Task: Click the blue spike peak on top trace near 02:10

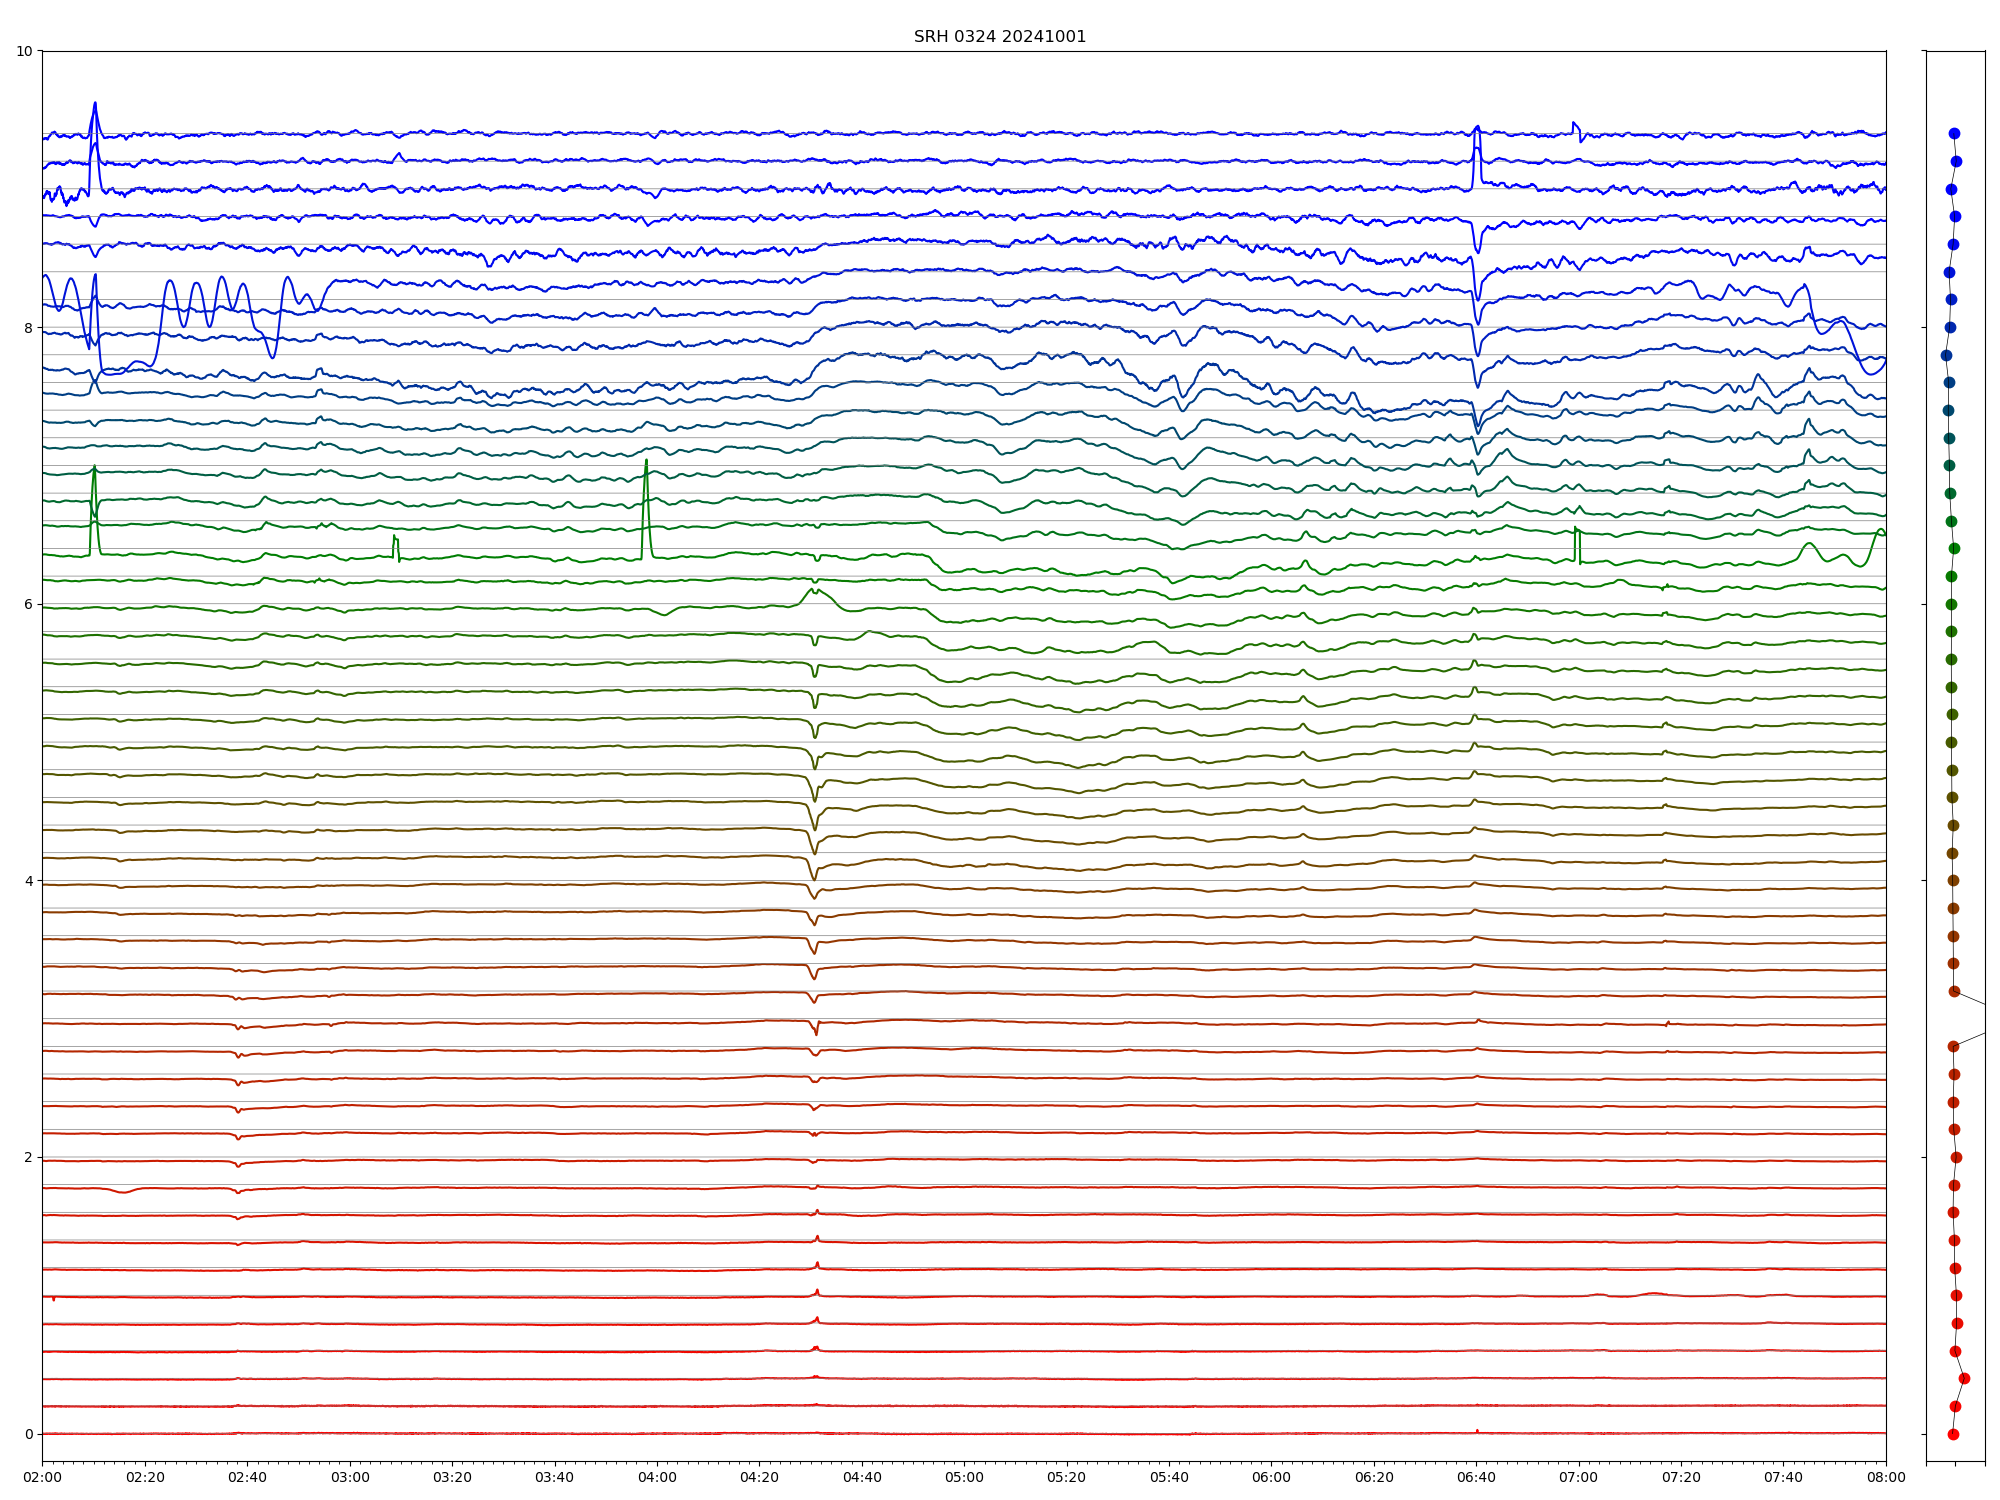Action: (x=95, y=104)
